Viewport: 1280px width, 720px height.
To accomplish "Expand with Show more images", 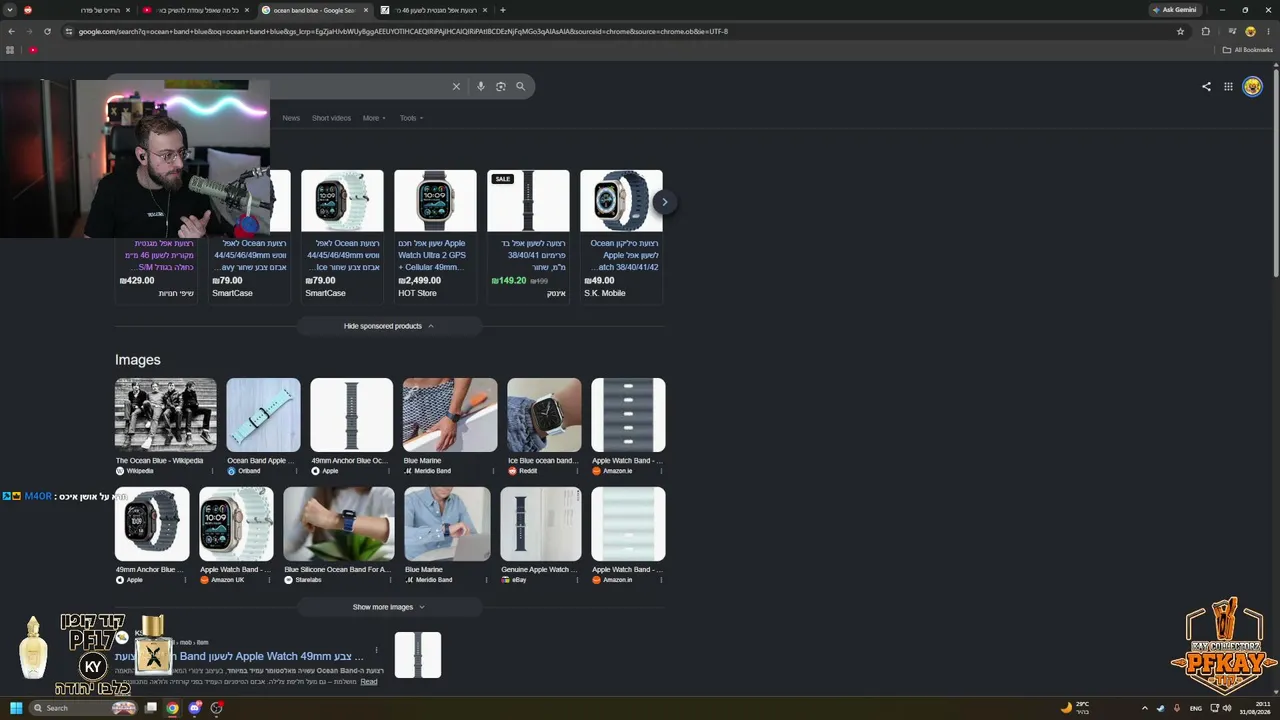I will click(x=388, y=607).
